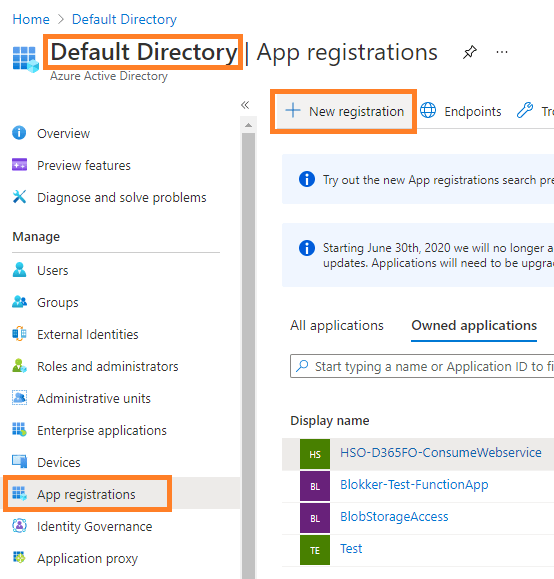Click the Azure Active Directory logo icon
The height and width of the screenshot is (579, 554).
pyautogui.click(x=25, y=59)
